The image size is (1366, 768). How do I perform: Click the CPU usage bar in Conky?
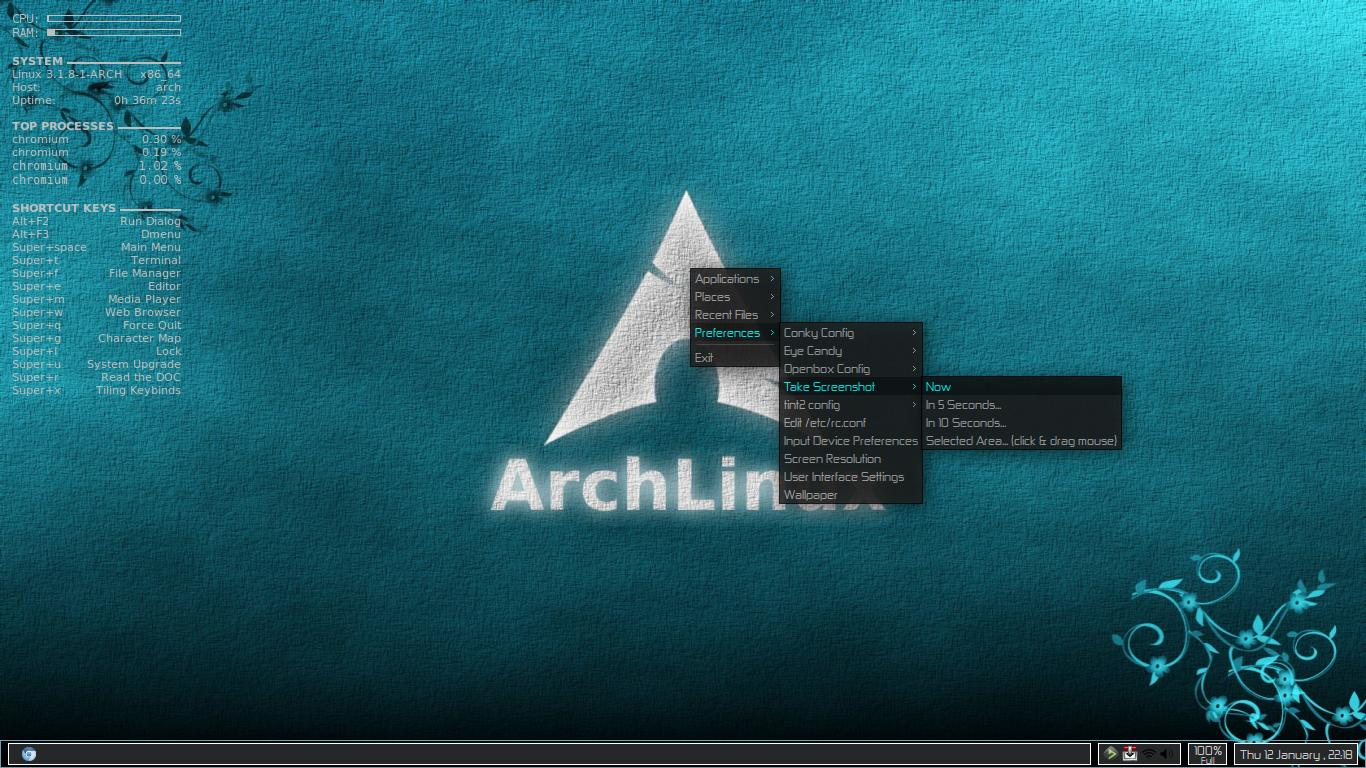(x=114, y=18)
